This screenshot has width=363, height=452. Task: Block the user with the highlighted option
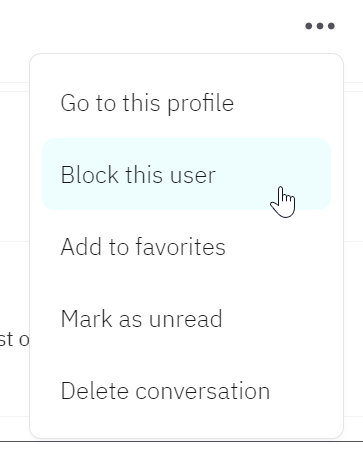[187, 174]
